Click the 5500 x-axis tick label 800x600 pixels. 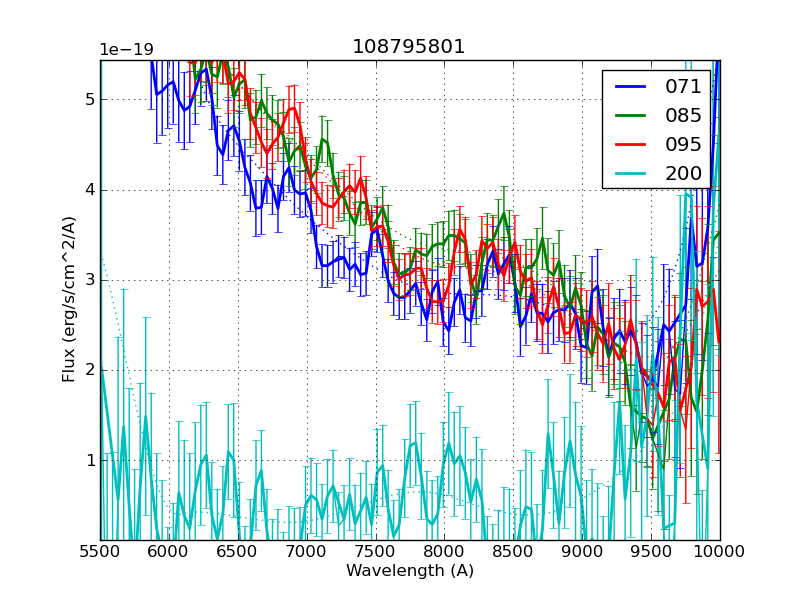[100, 551]
